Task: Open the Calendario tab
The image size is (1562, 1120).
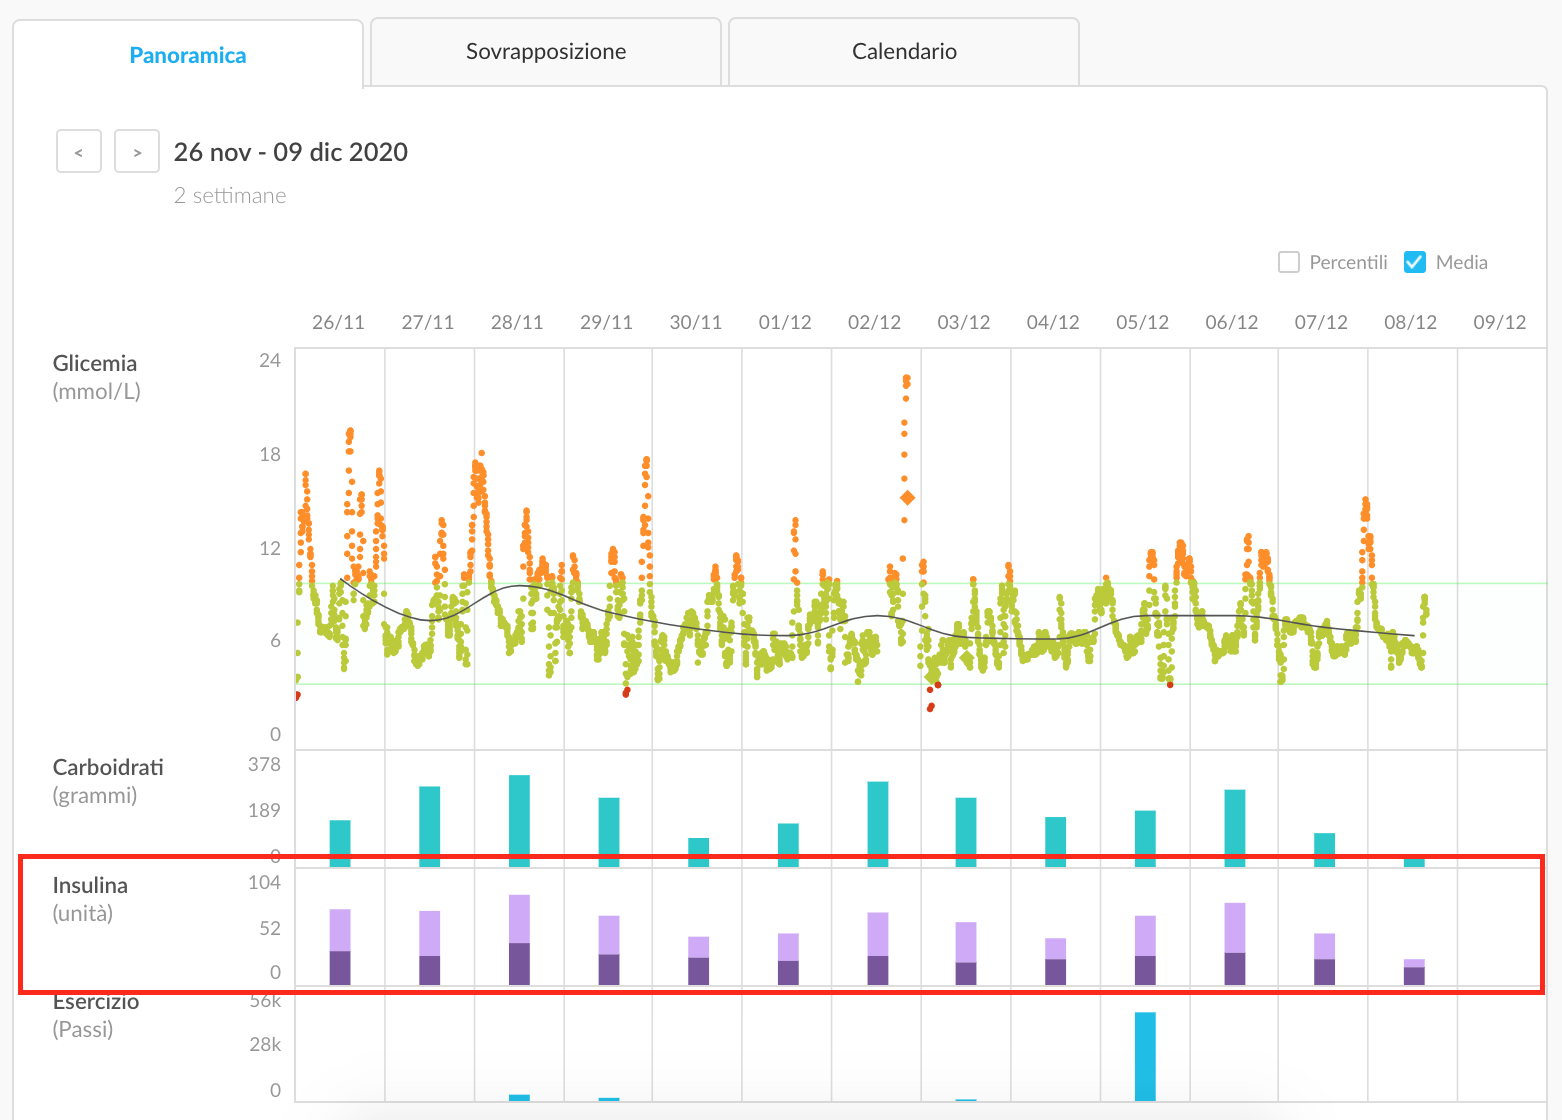Action: coord(904,52)
